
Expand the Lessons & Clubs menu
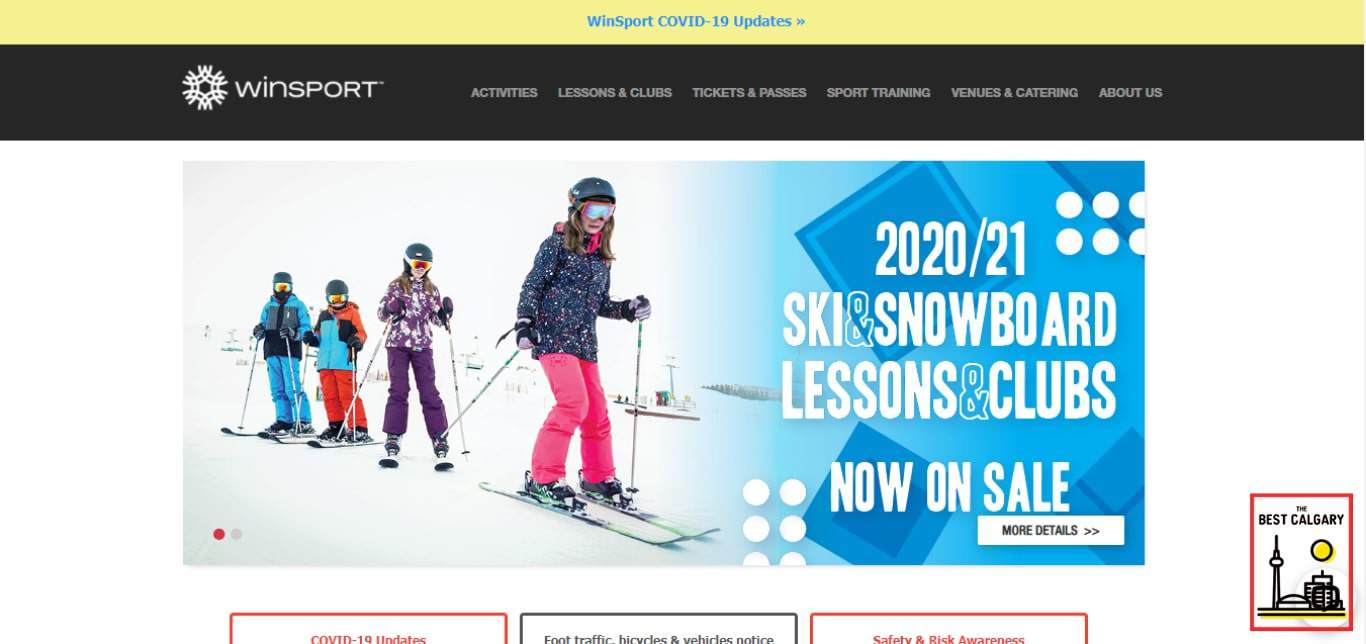tap(615, 92)
